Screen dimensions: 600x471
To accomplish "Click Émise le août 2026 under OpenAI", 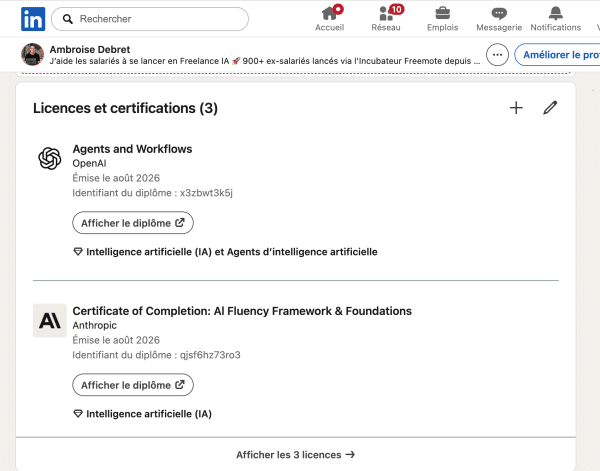I will [x=116, y=178].
